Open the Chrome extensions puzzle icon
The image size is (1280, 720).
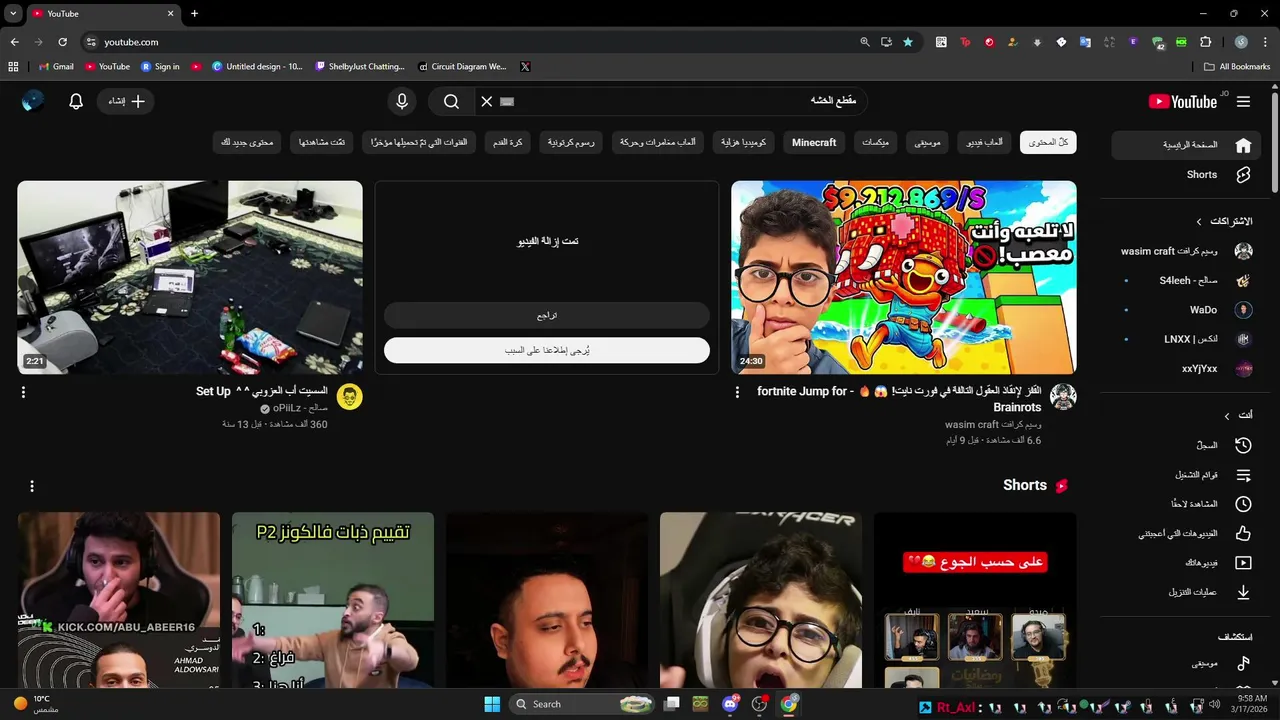[1205, 42]
